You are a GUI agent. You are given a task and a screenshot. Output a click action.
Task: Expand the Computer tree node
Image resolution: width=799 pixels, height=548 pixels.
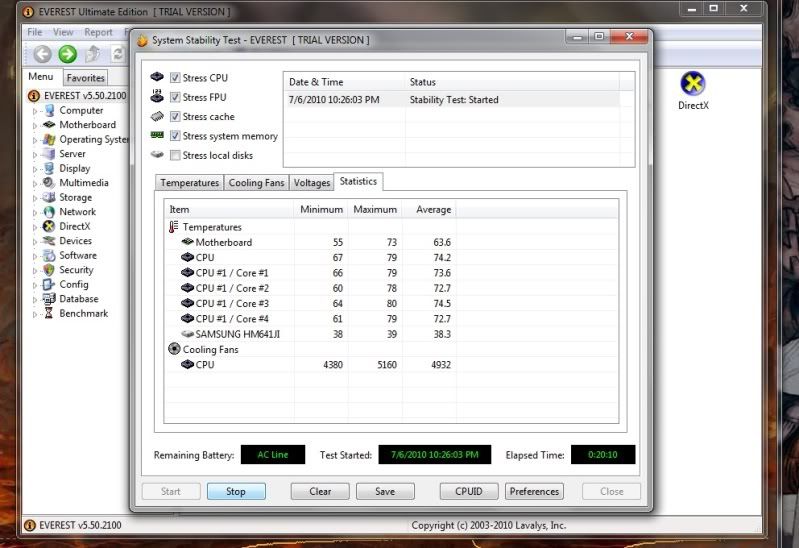click(35, 111)
